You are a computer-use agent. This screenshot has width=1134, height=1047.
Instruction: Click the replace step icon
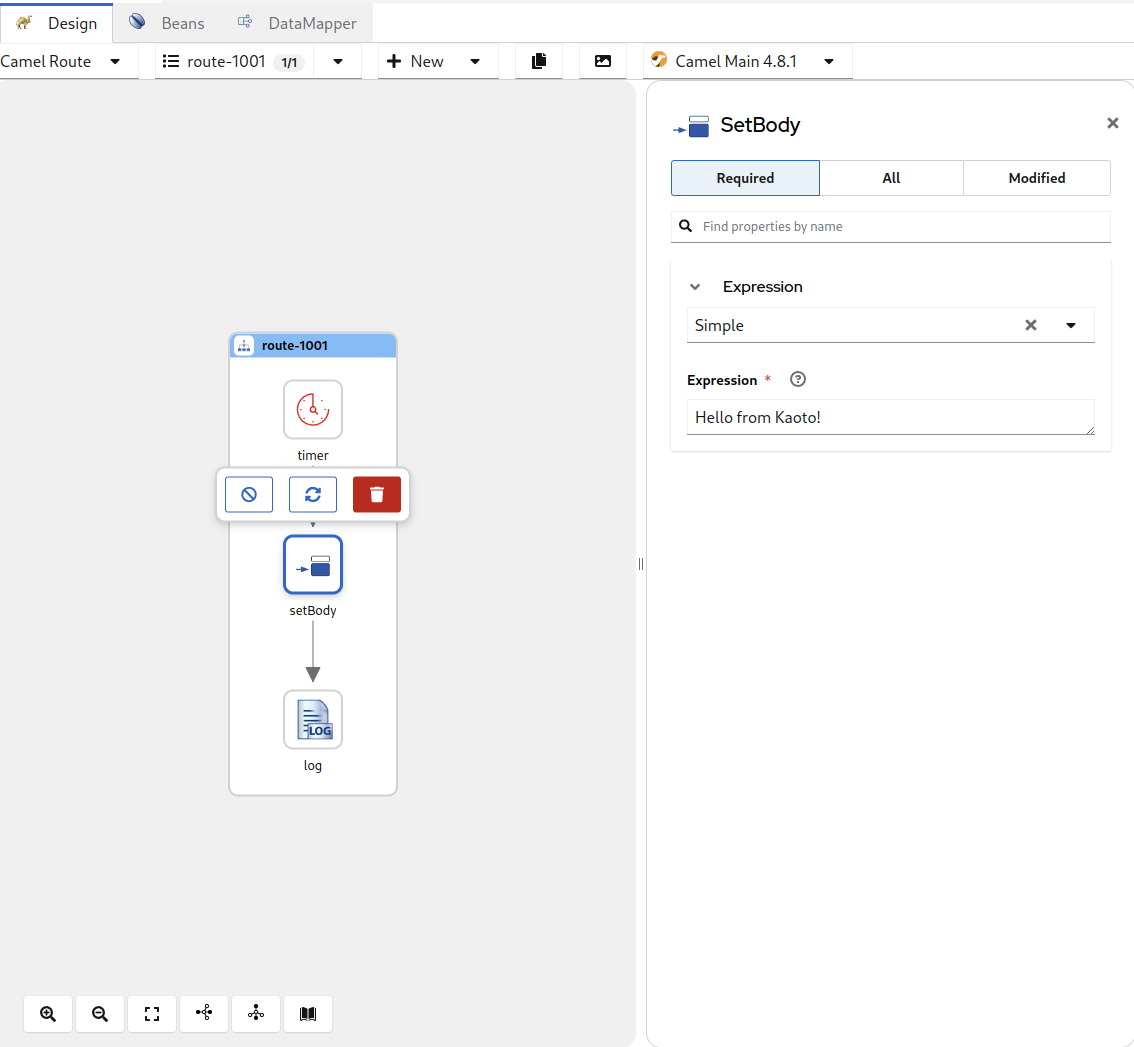click(312, 494)
